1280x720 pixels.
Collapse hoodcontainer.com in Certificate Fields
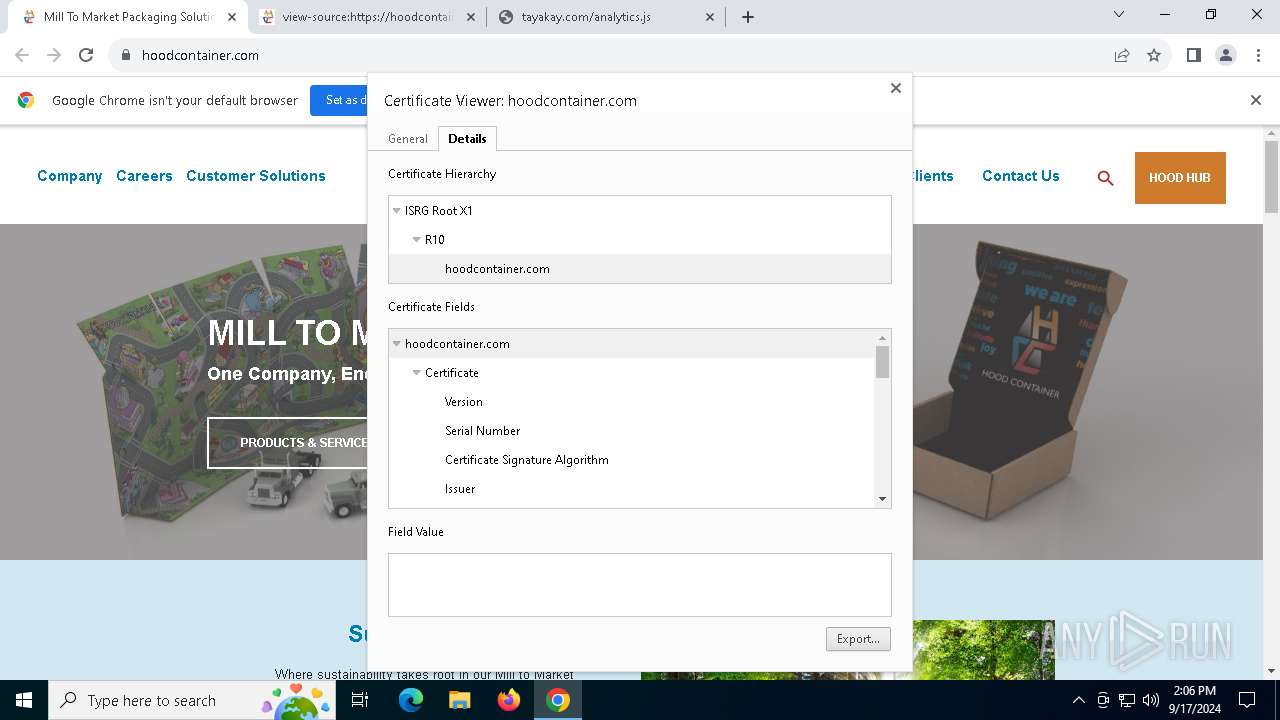pyautogui.click(x=397, y=344)
